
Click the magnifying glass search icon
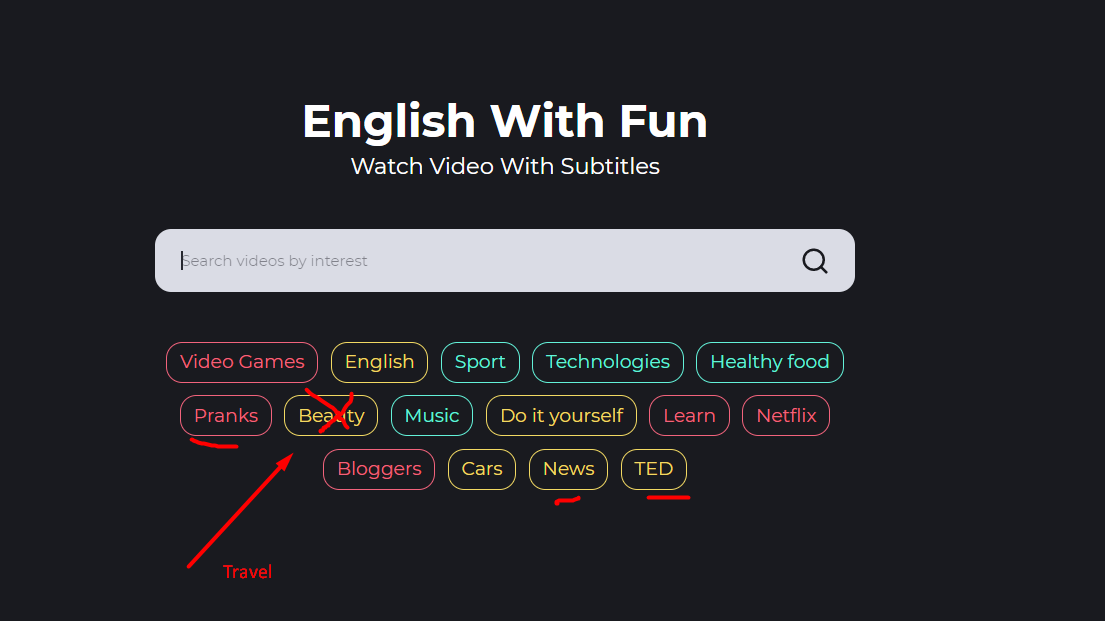815,261
